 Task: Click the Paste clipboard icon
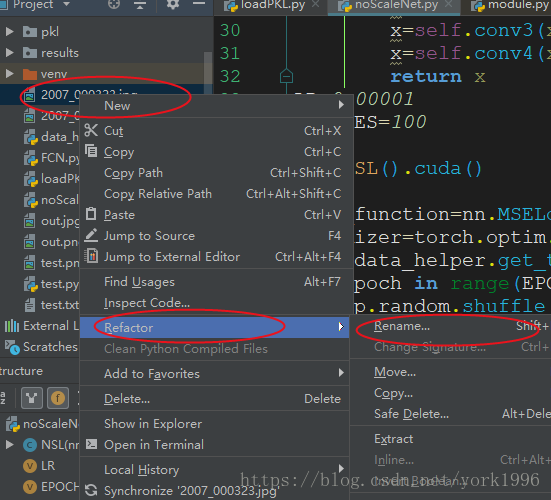click(91, 214)
